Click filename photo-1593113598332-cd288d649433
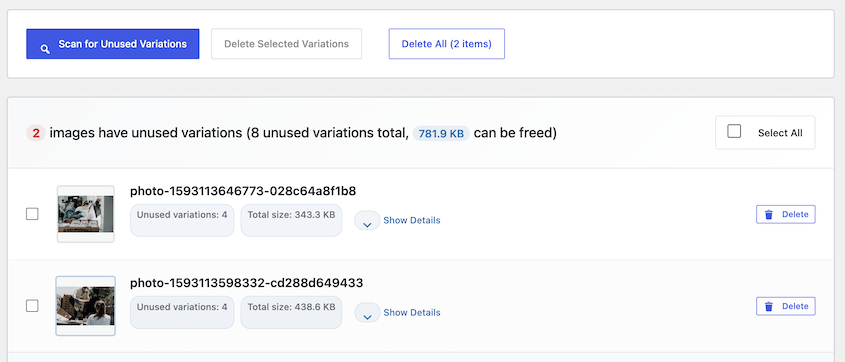The image size is (845, 362). pos(247,283)
